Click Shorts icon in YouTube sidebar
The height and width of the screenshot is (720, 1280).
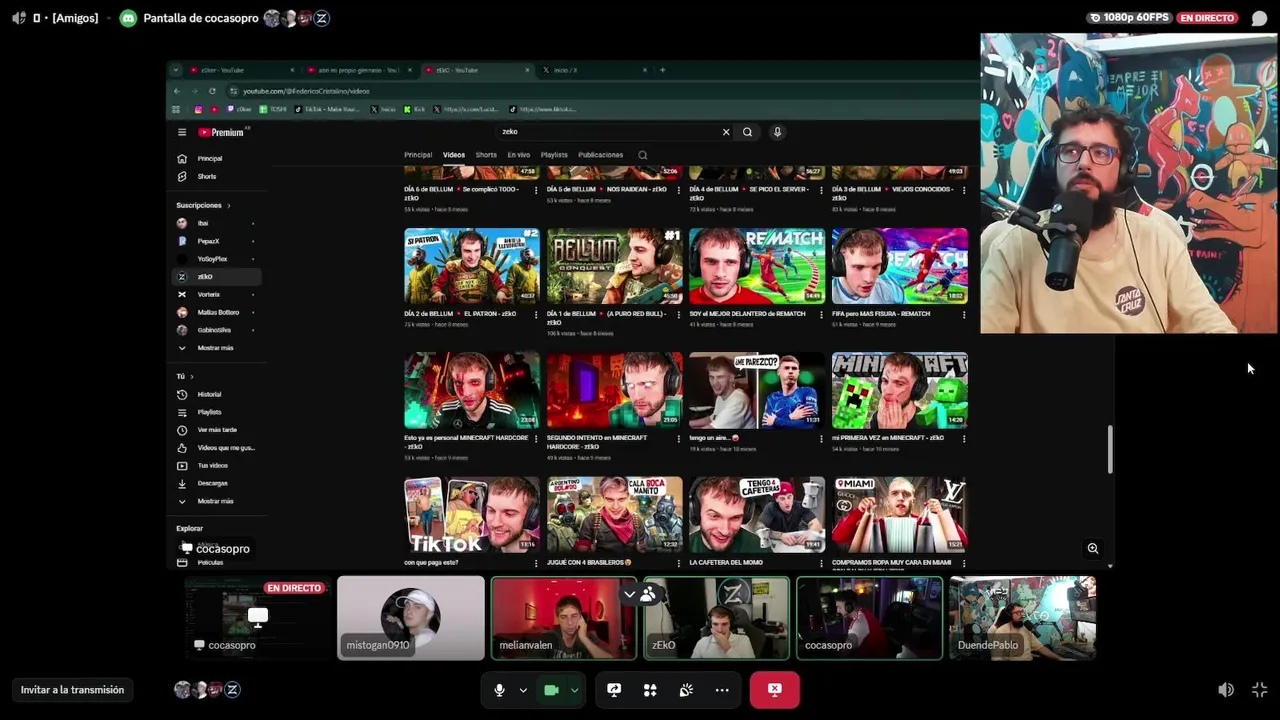click(x=182, y=176)
